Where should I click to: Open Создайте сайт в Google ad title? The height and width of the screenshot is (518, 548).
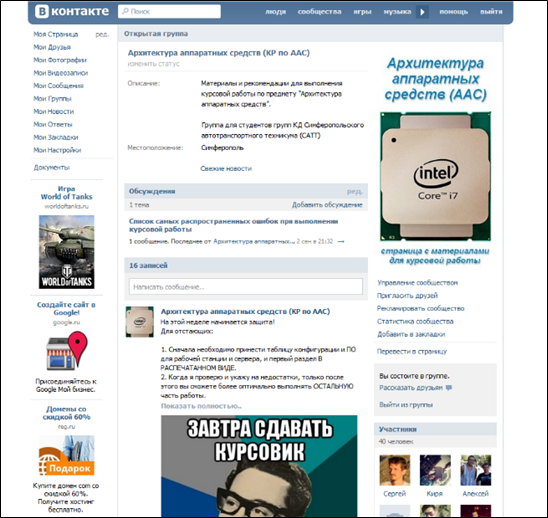pos(66,309)
